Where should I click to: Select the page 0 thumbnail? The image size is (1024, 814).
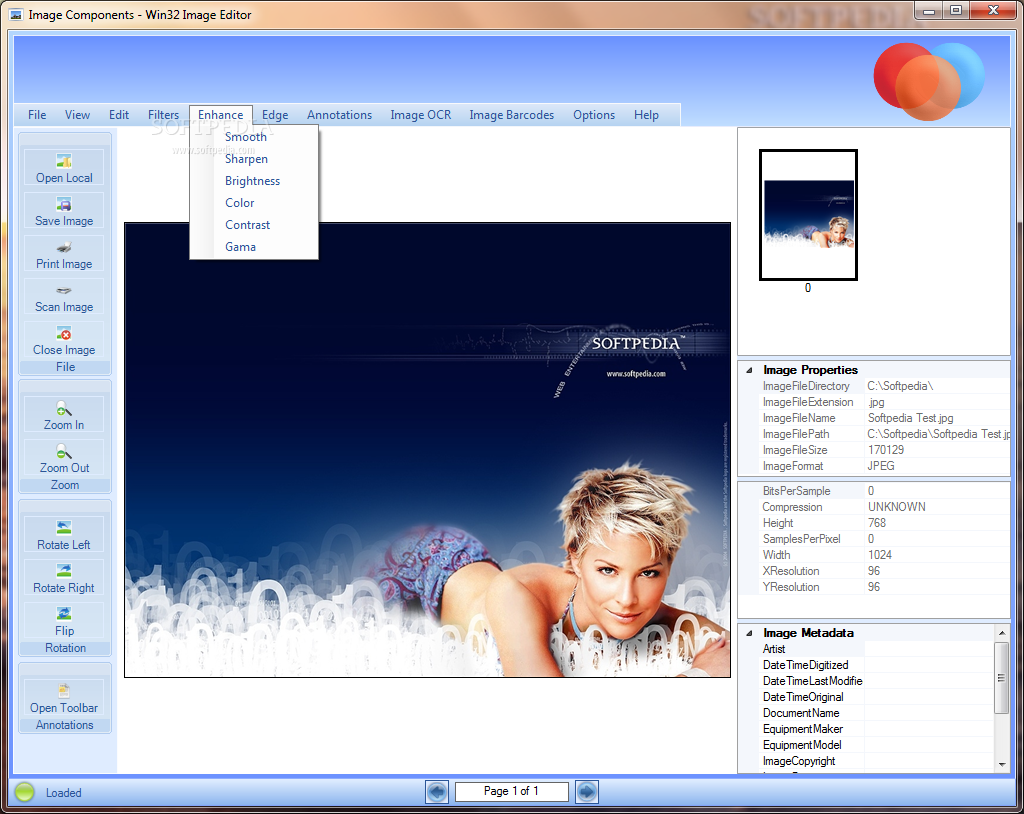[808, 215]
